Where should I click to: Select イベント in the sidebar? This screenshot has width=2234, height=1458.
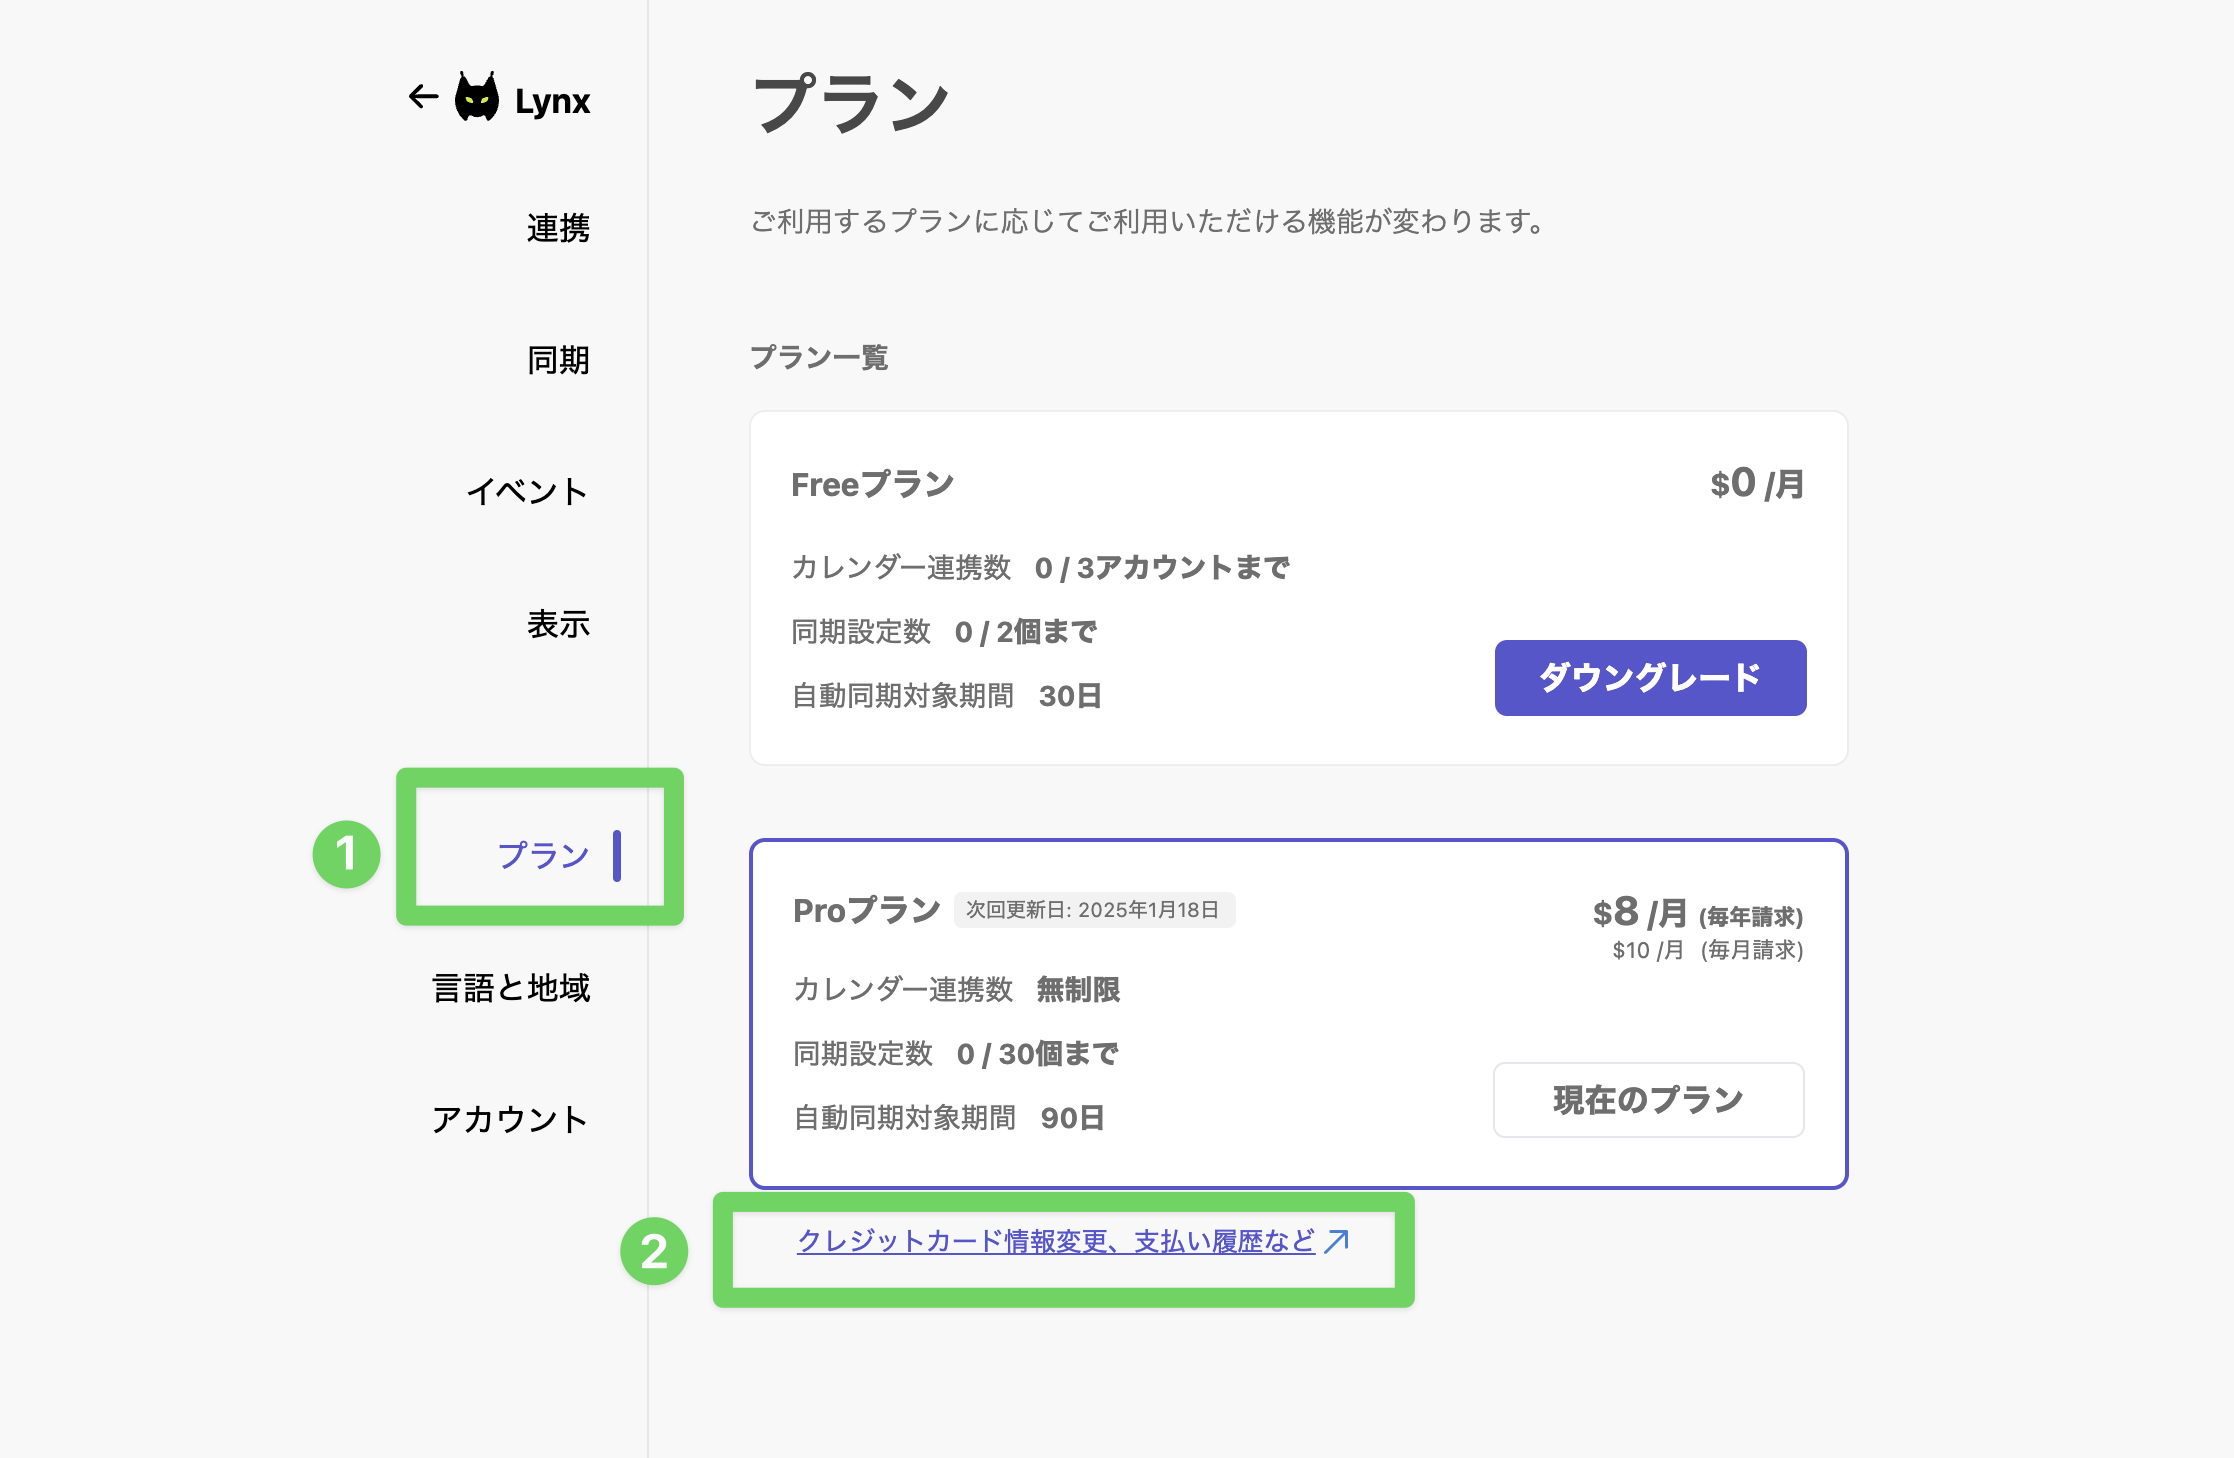[x=527, y=491]
